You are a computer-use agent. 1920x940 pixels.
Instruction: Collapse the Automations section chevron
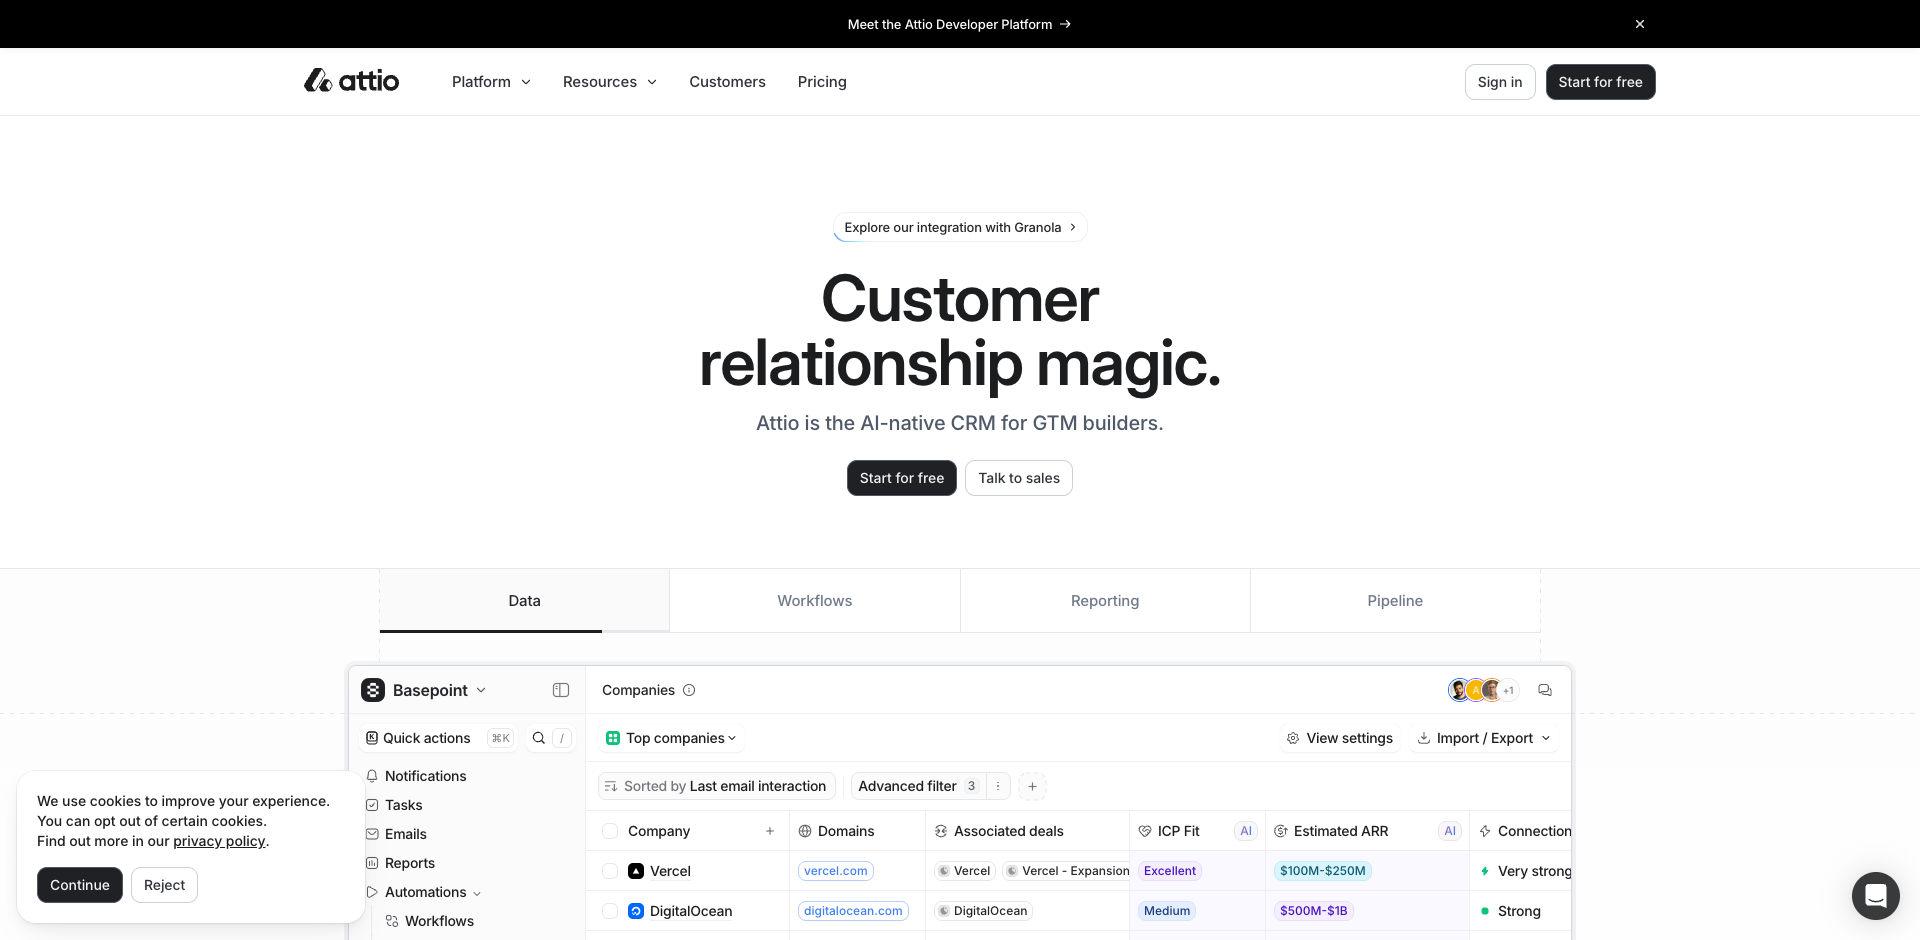pos(477,893)
